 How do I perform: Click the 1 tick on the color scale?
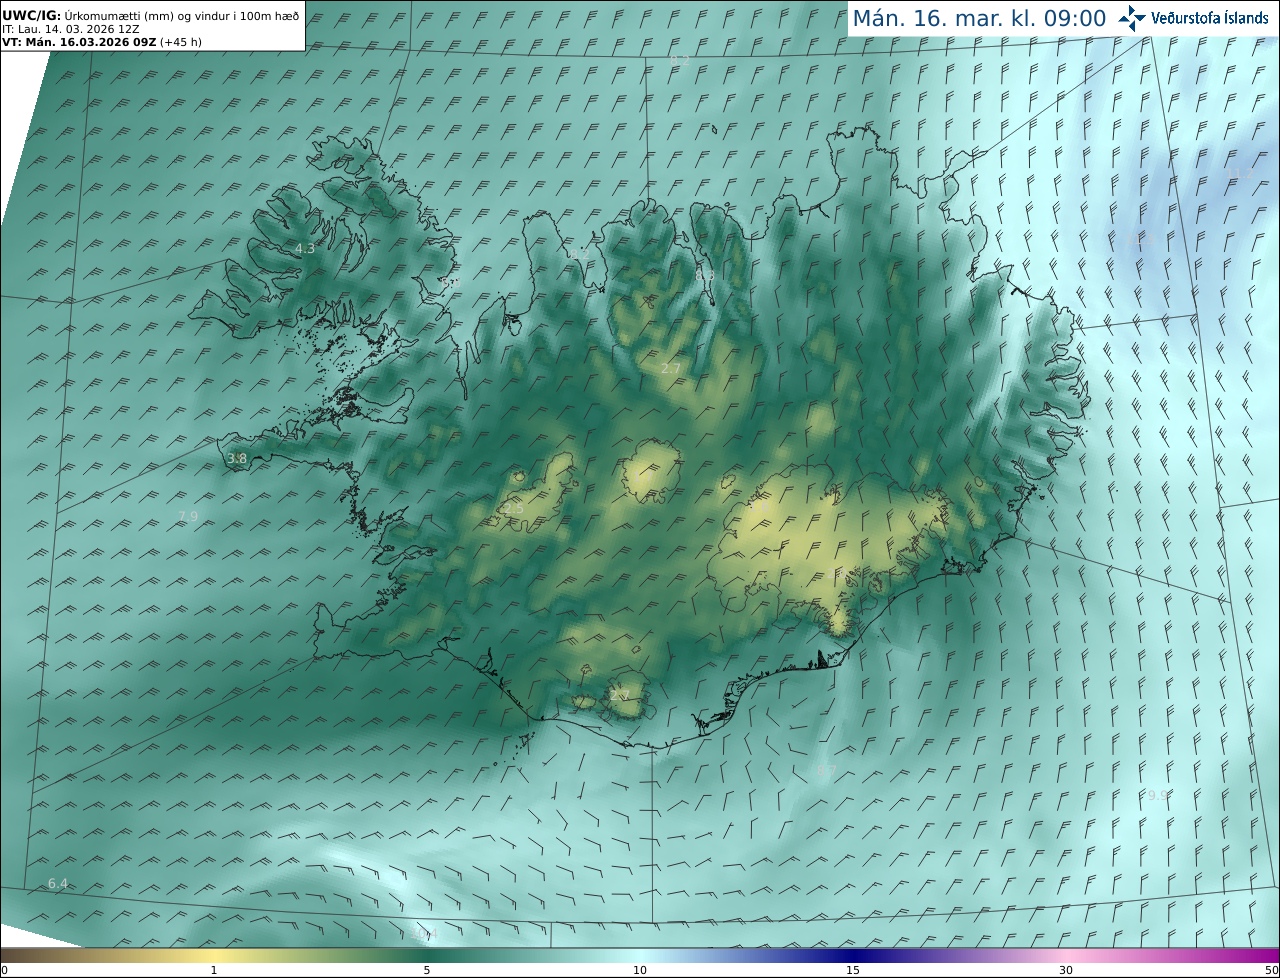pyautogui.click(x=213, y=970)
